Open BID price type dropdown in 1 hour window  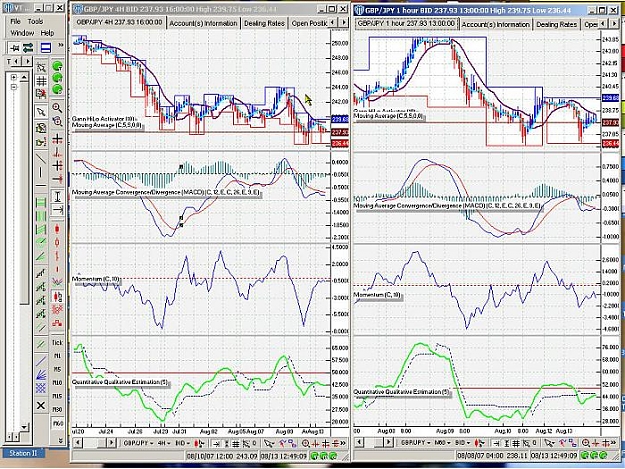pos(462,443)
